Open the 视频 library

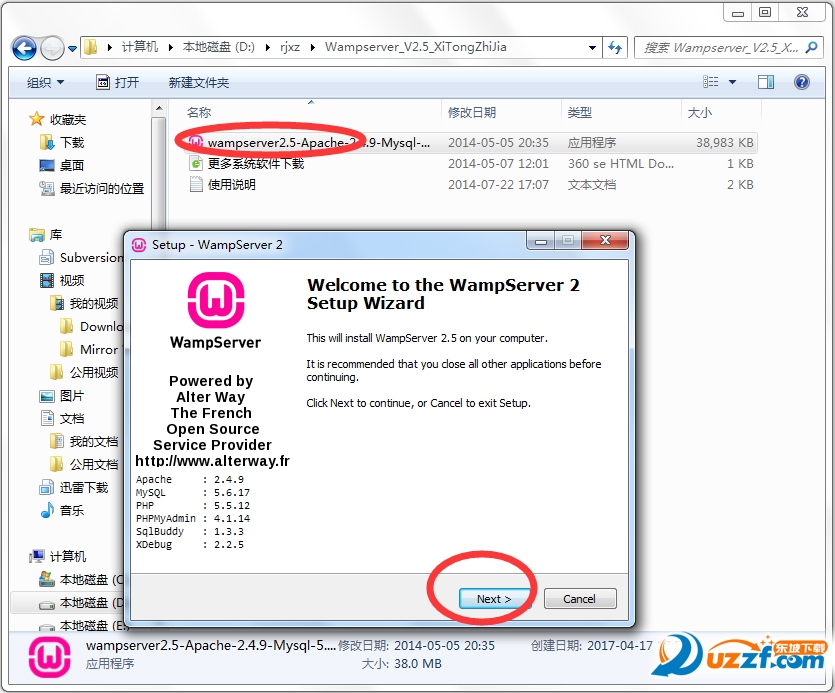click(72, 280)
